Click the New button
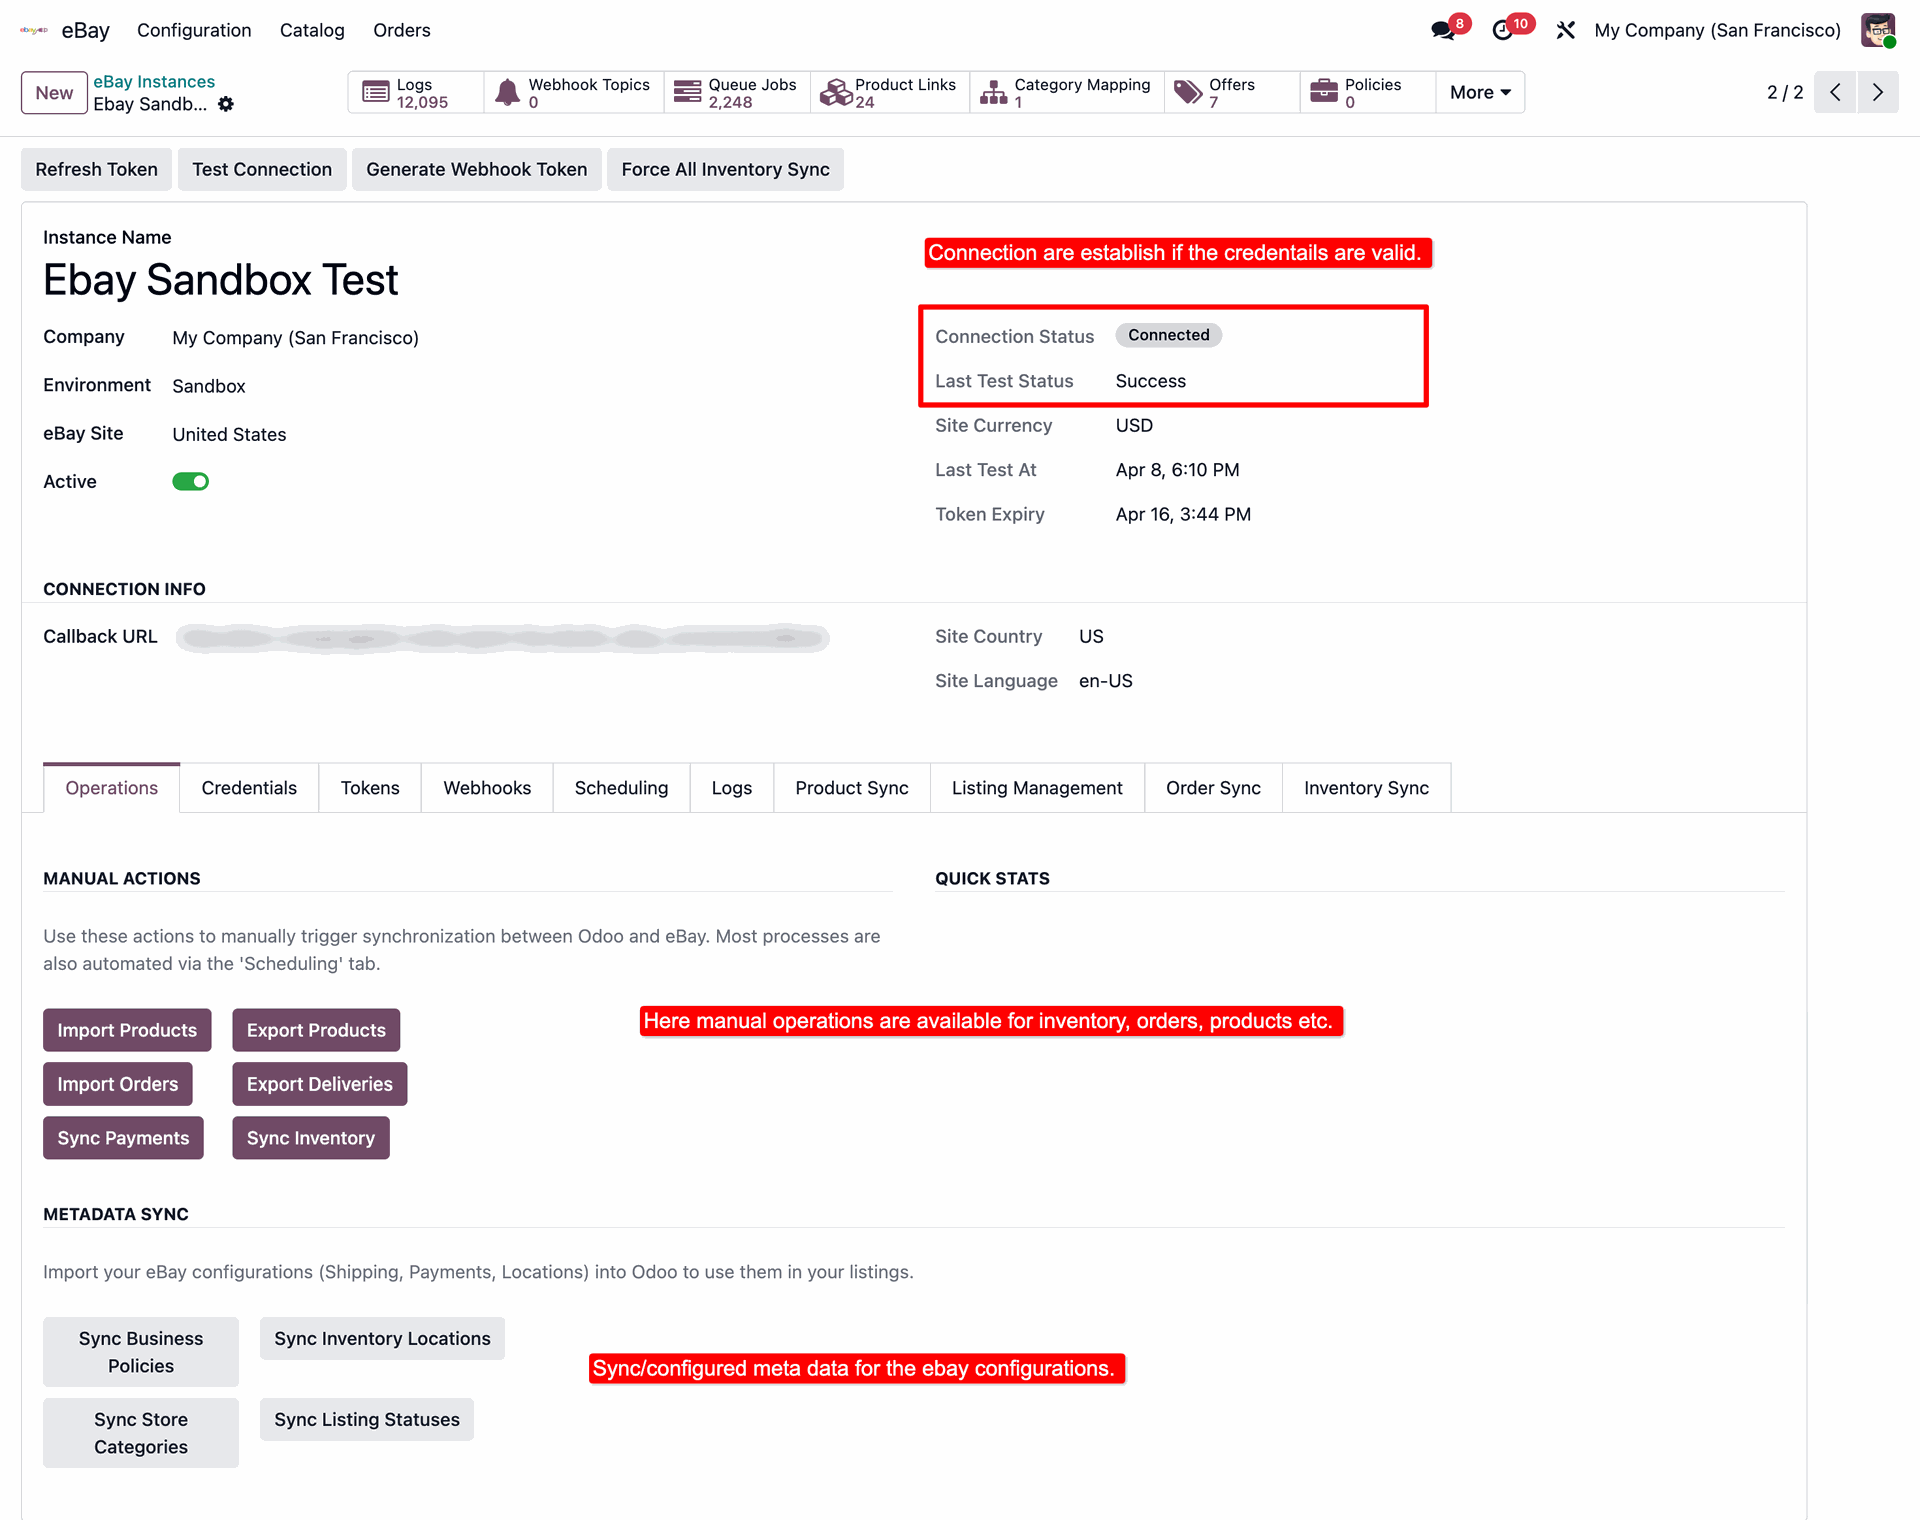This screenshot has height=1520, width=1920. [x=54, y=93]
